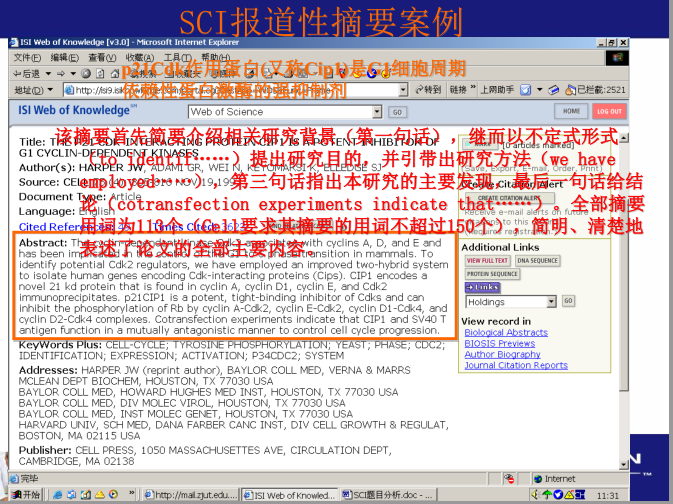Click the volume speaker tray icon

coord(535,495)
